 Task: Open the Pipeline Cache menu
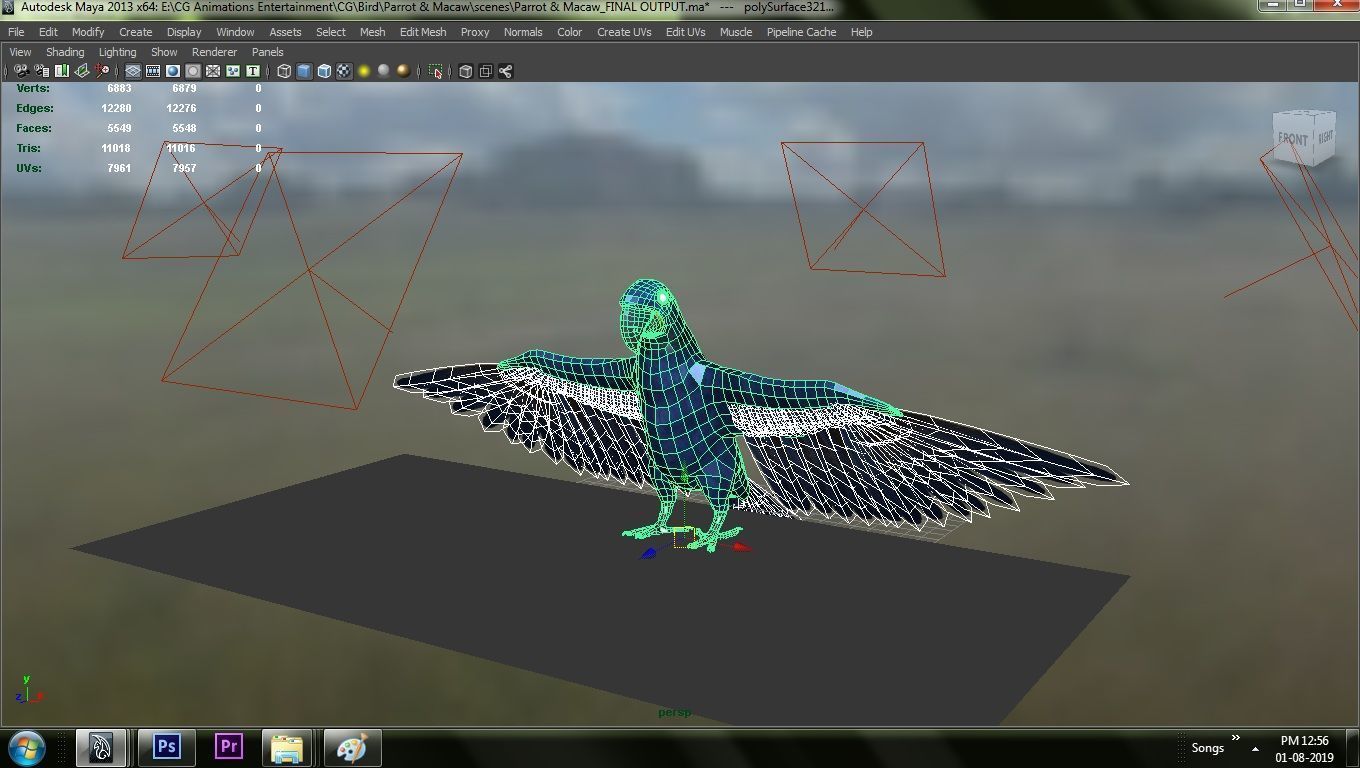coord(801,32)
